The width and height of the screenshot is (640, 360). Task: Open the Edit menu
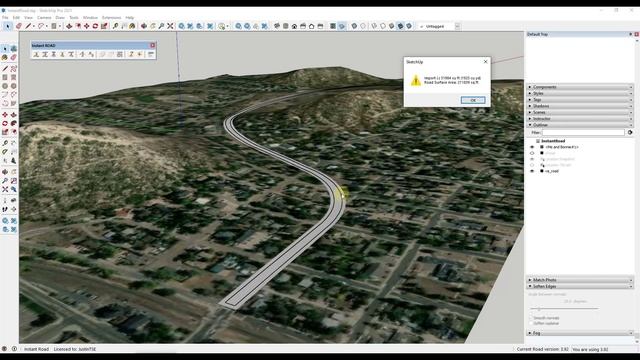tap(16, 18)
